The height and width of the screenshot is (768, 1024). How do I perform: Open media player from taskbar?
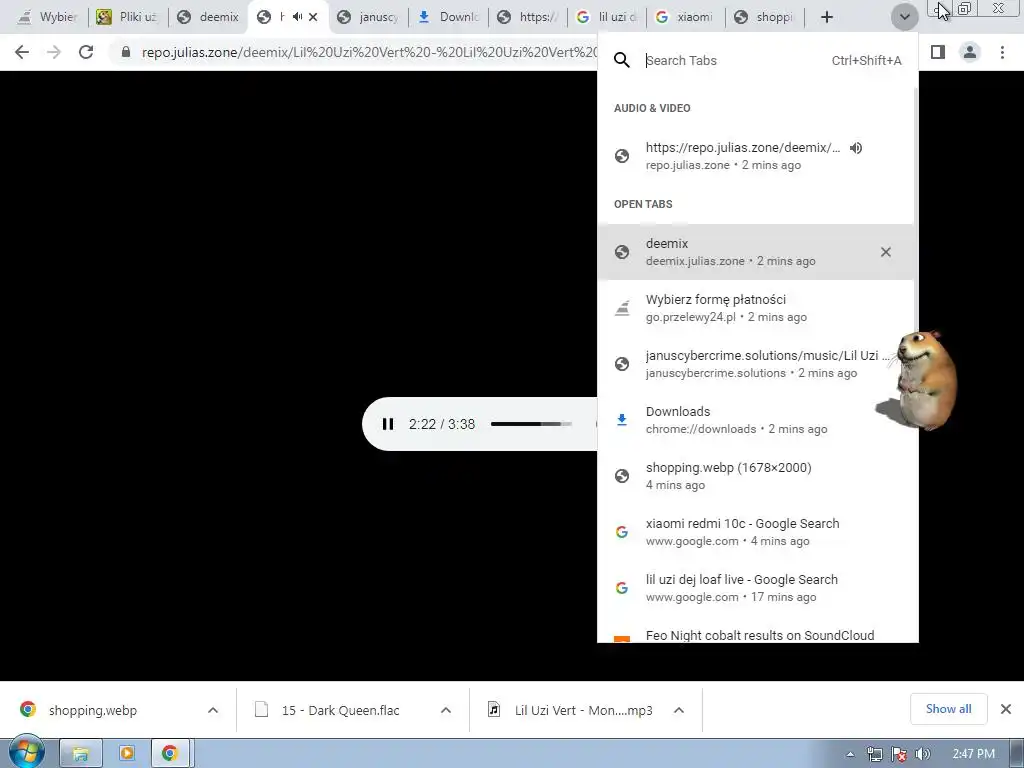127,754
